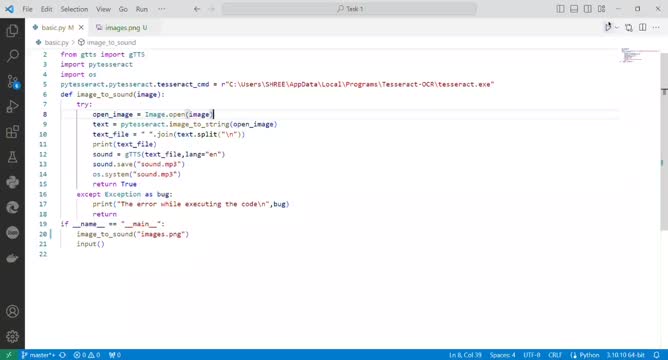This screenshot has width=668, height=360.
Task: Select Python language mode in status bar
Action: [589, 355]
